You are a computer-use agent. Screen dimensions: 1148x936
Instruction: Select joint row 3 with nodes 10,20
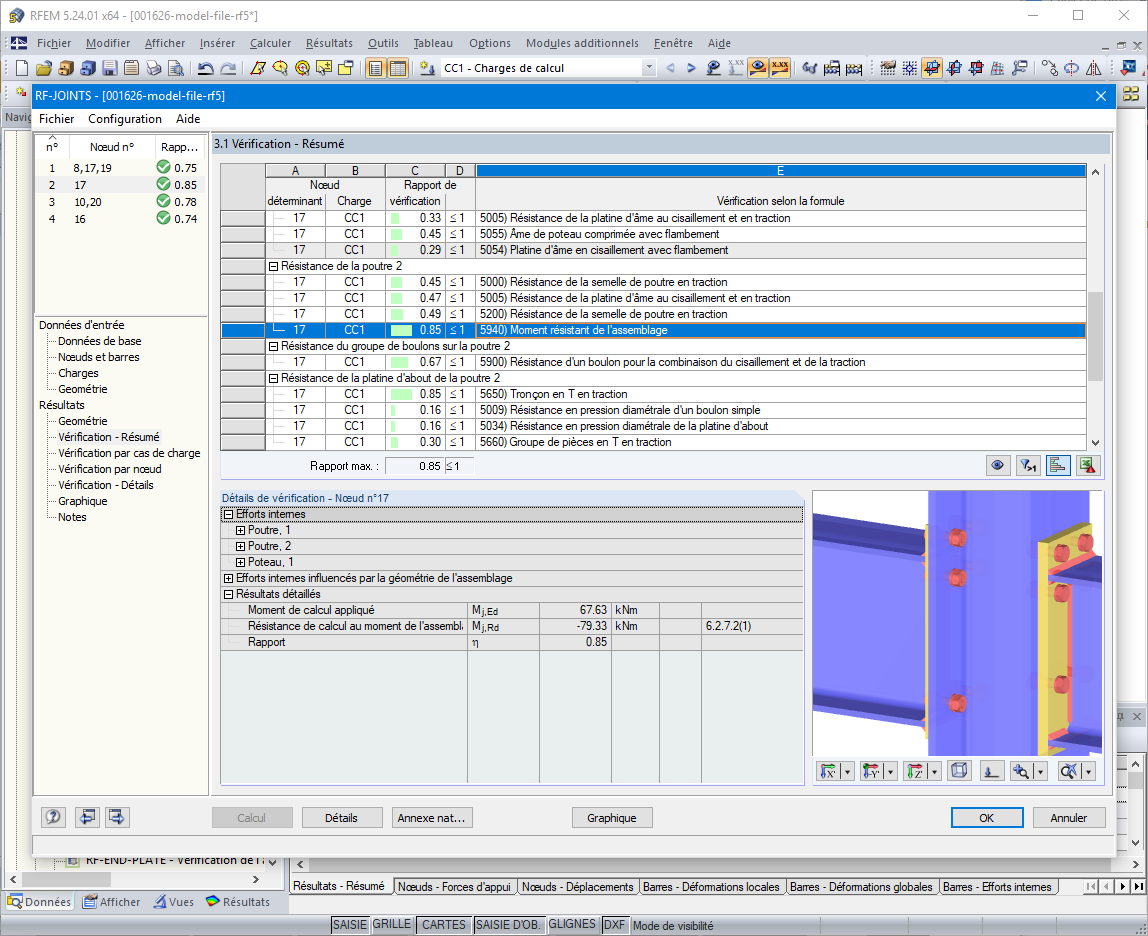pos(122,202)
